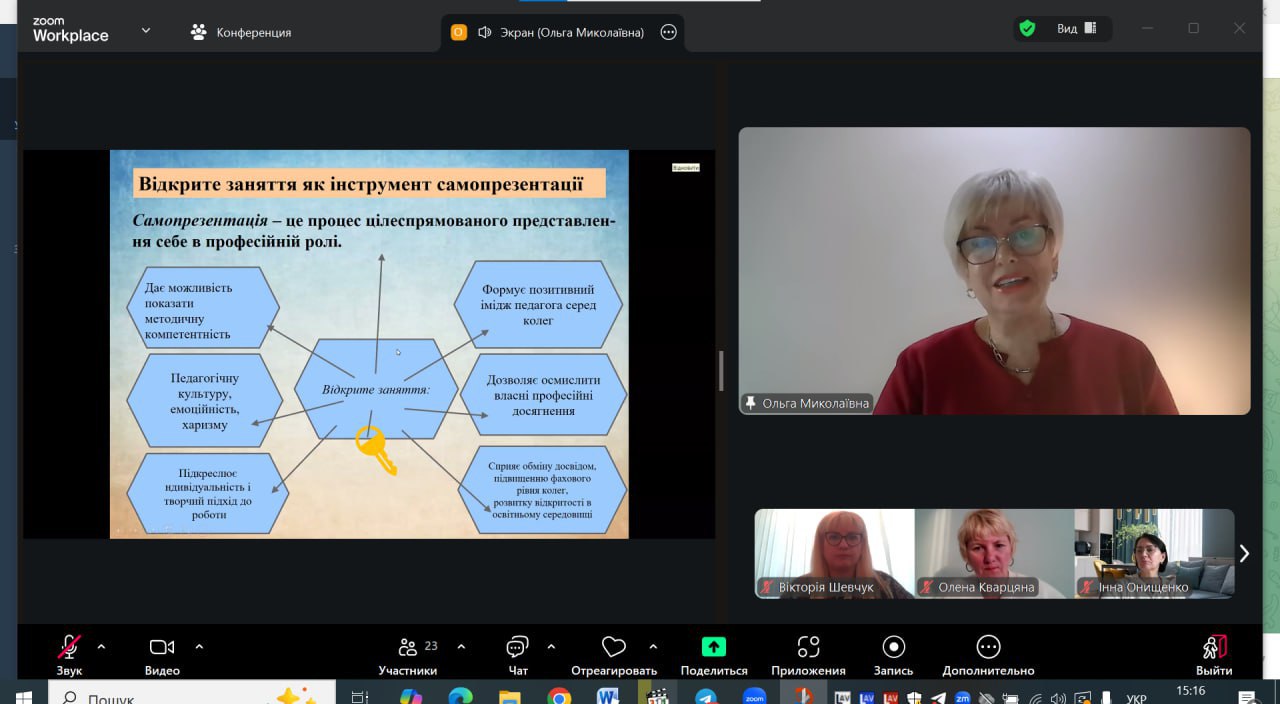
Task: Toggle camera with the Видео button
Action: 162,648
